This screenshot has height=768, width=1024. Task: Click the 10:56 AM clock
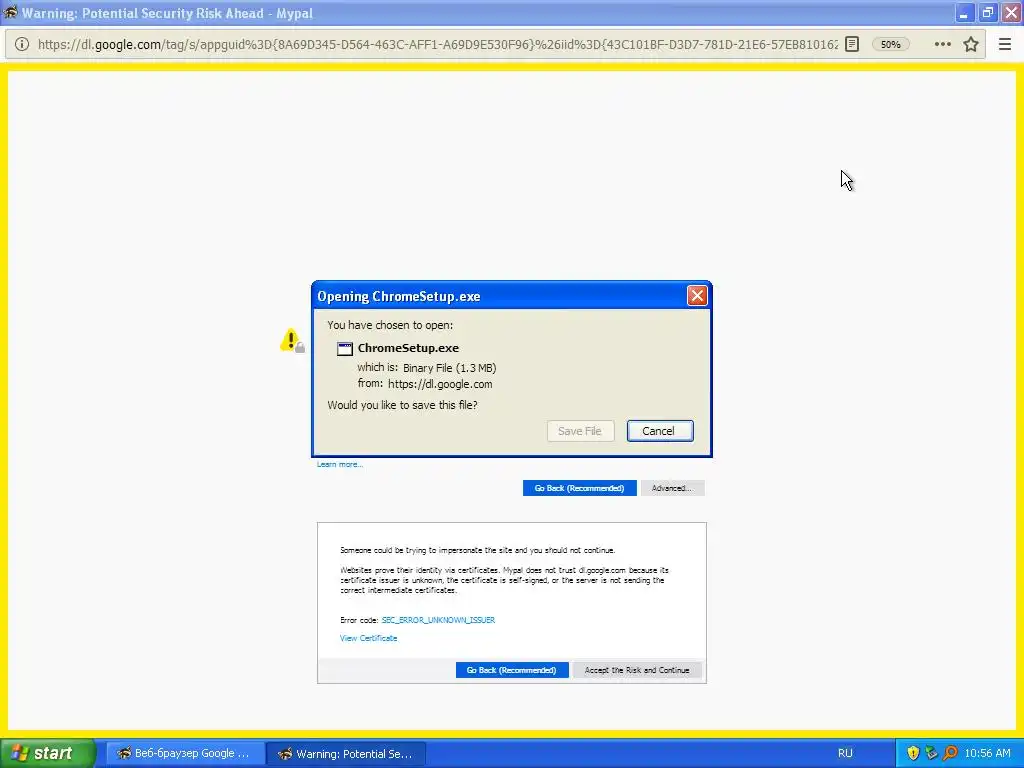pos(987,753)
